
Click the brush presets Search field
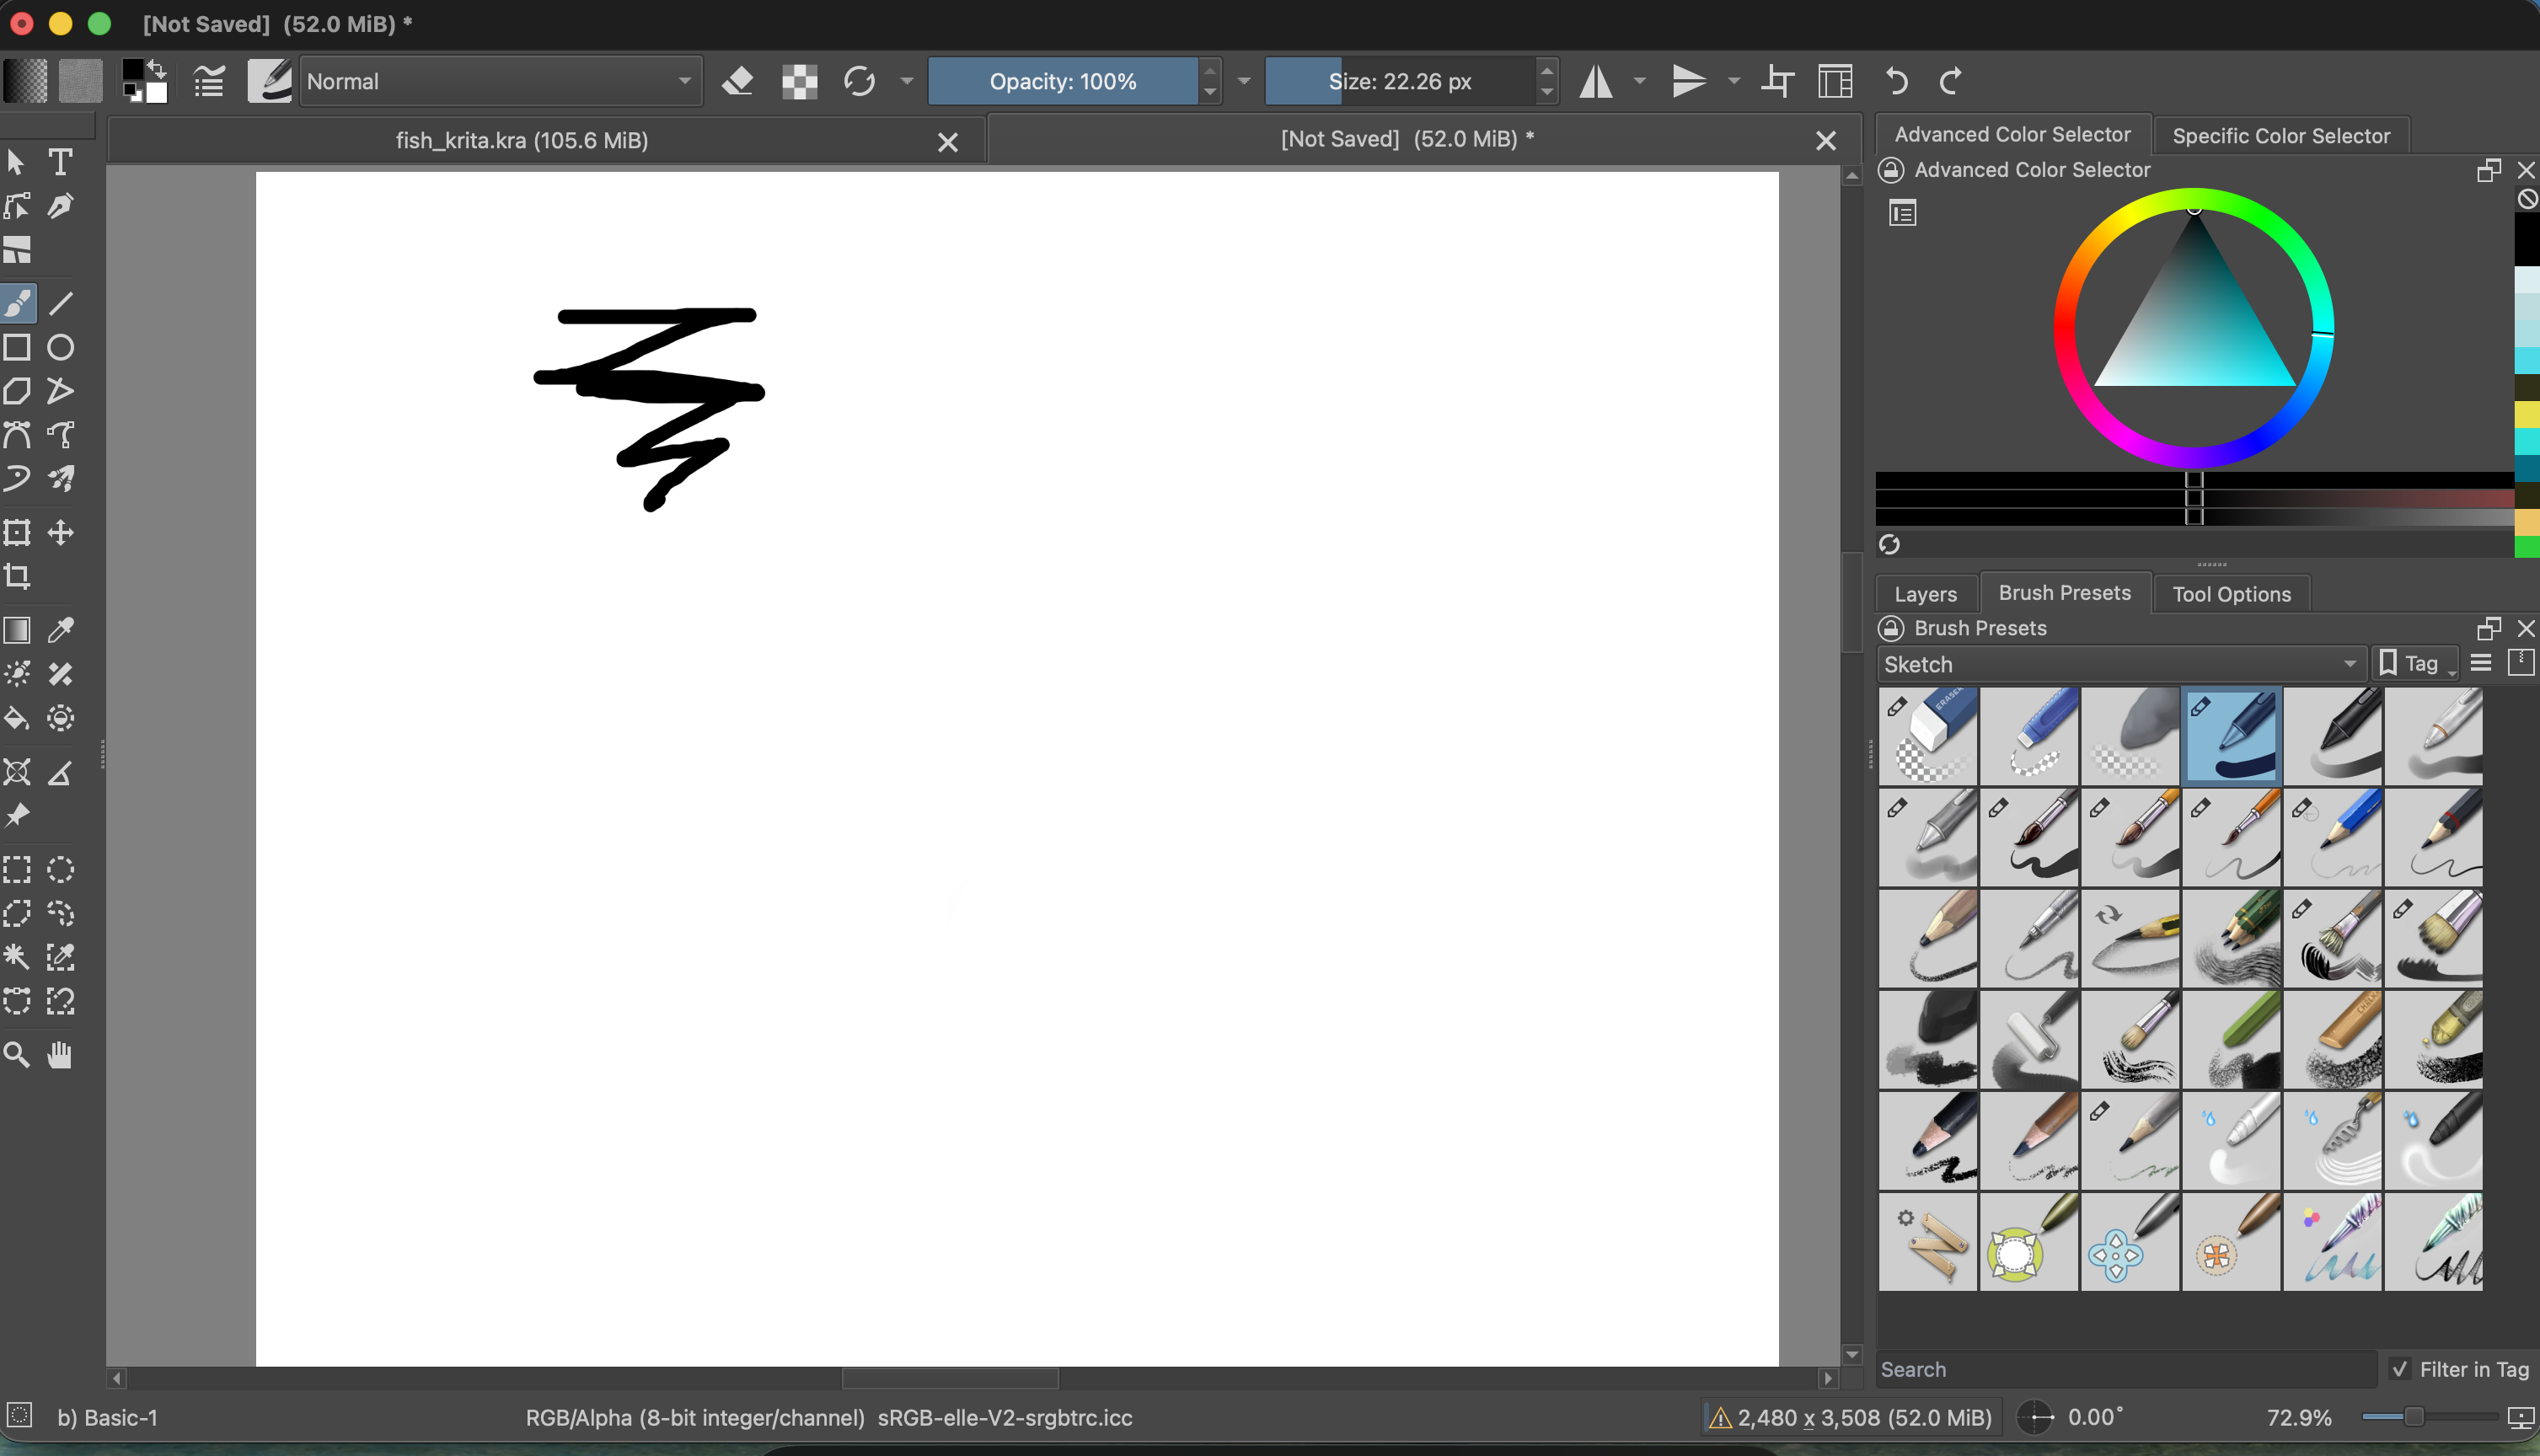click(2126, 1369)
